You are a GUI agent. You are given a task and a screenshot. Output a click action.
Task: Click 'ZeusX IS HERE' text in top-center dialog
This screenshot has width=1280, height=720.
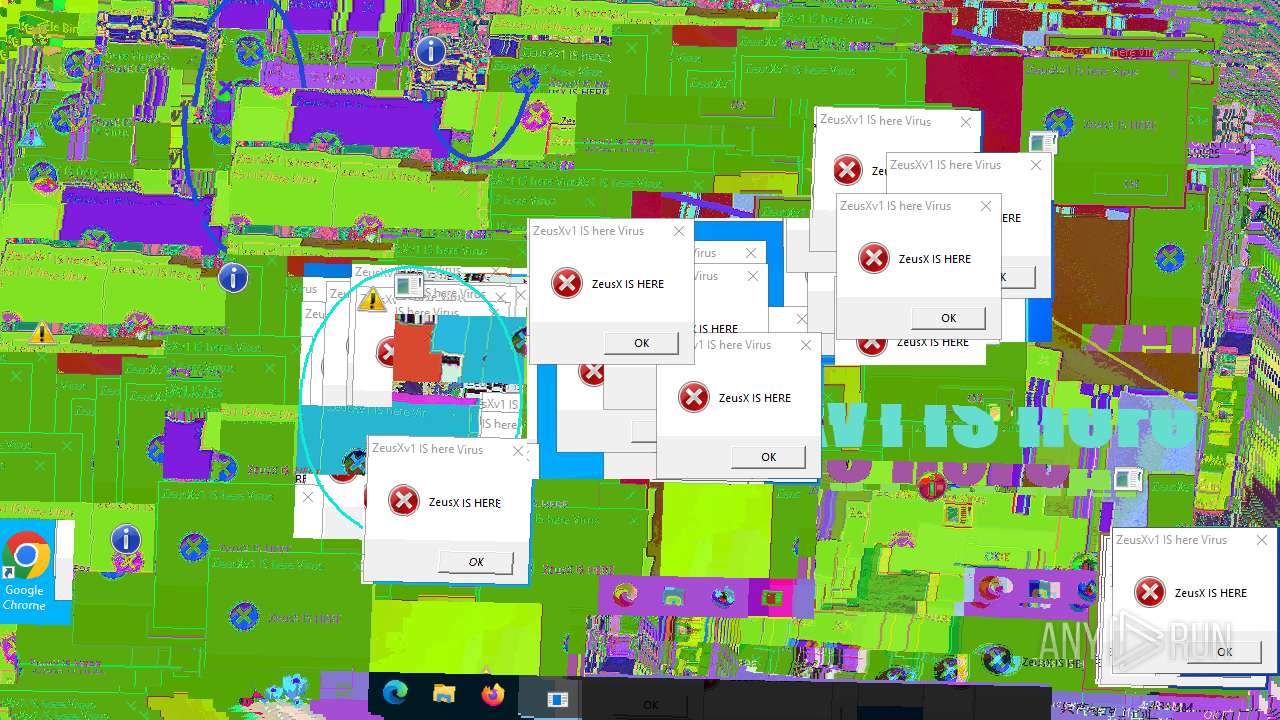(x=628, y=284)
